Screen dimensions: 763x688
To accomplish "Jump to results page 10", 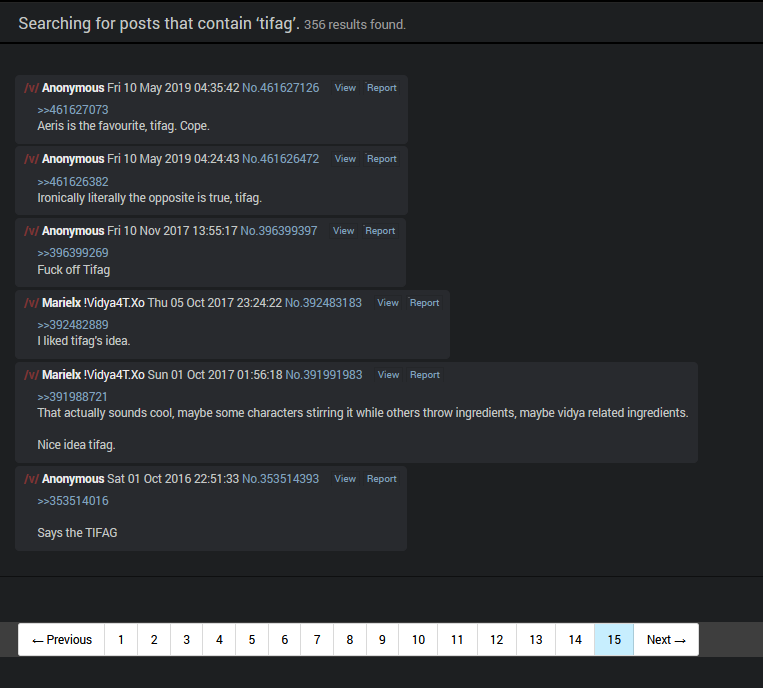I will point(418,640).
